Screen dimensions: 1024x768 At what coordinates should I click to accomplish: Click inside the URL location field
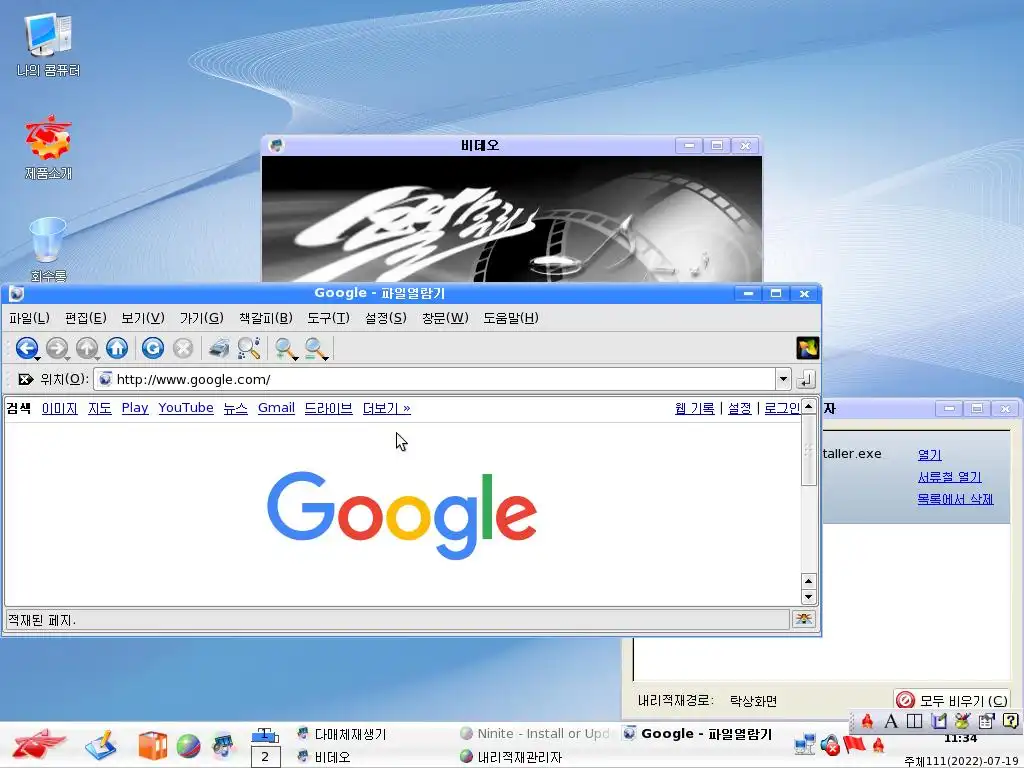(434, 379)
